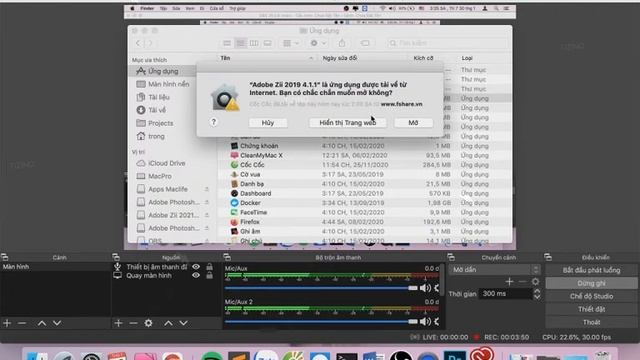Open the Tệp menu

[163, 8]
